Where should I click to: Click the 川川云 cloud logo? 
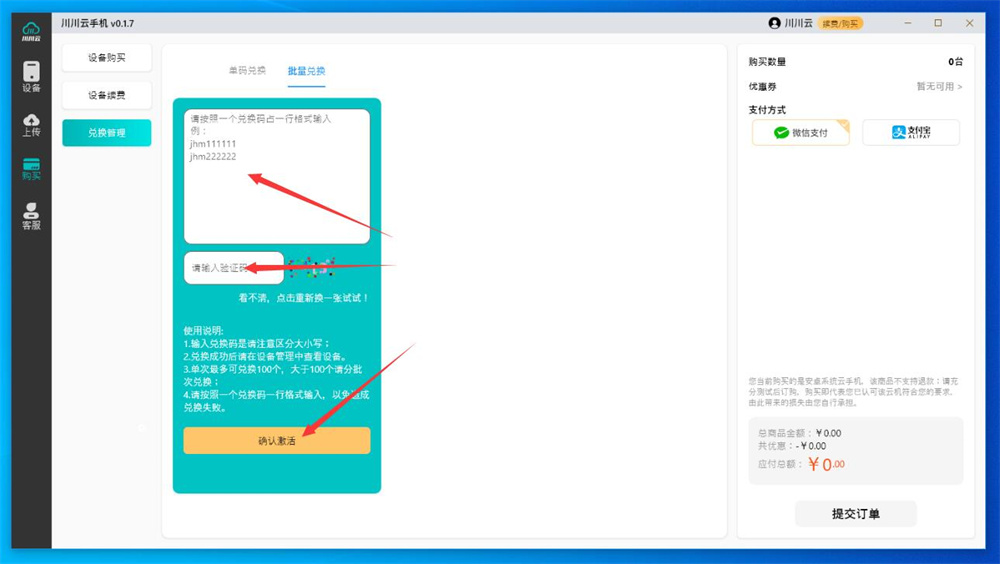click(31, 31)
